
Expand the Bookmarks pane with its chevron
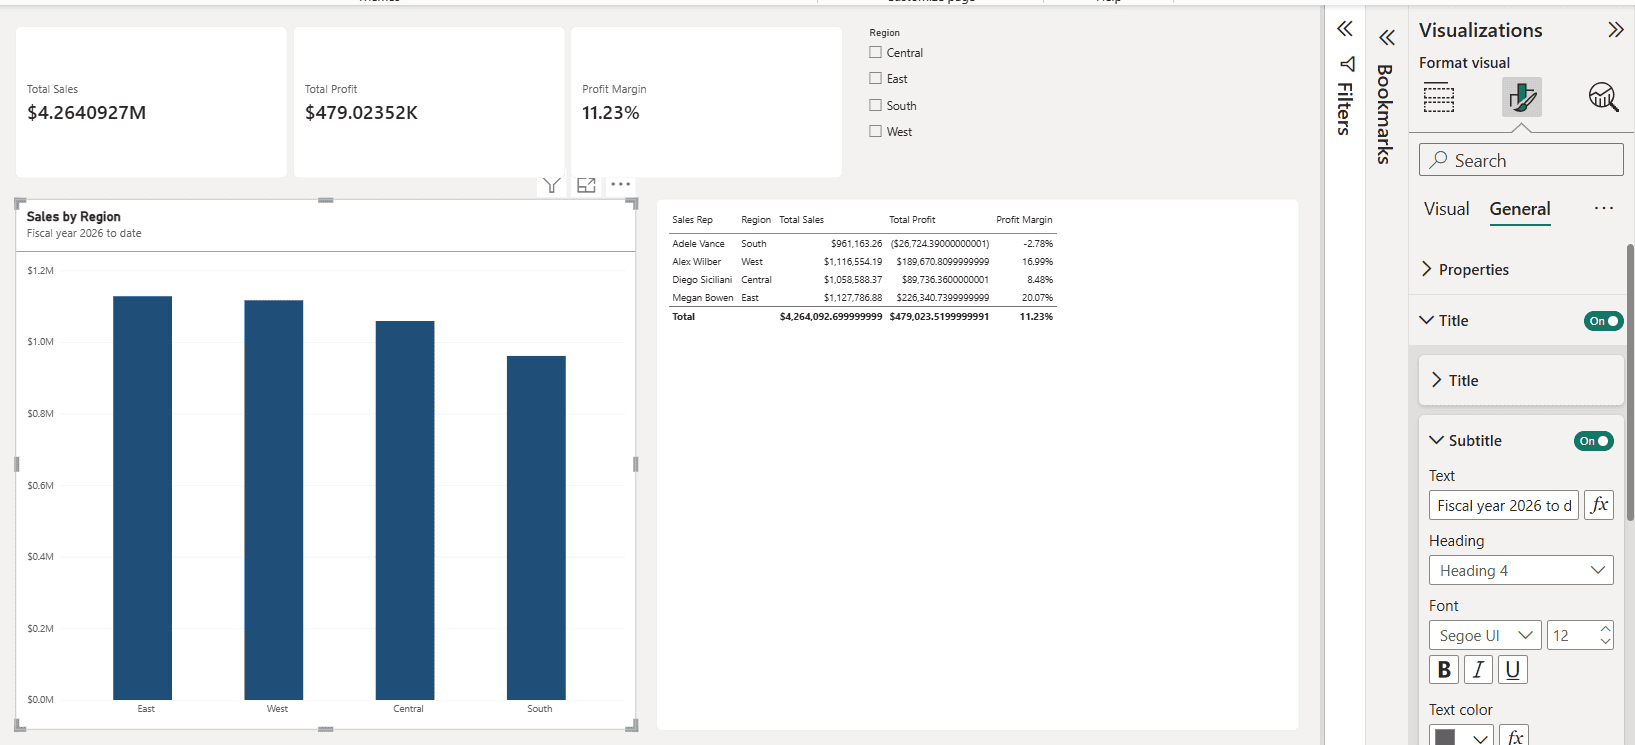1387,38
